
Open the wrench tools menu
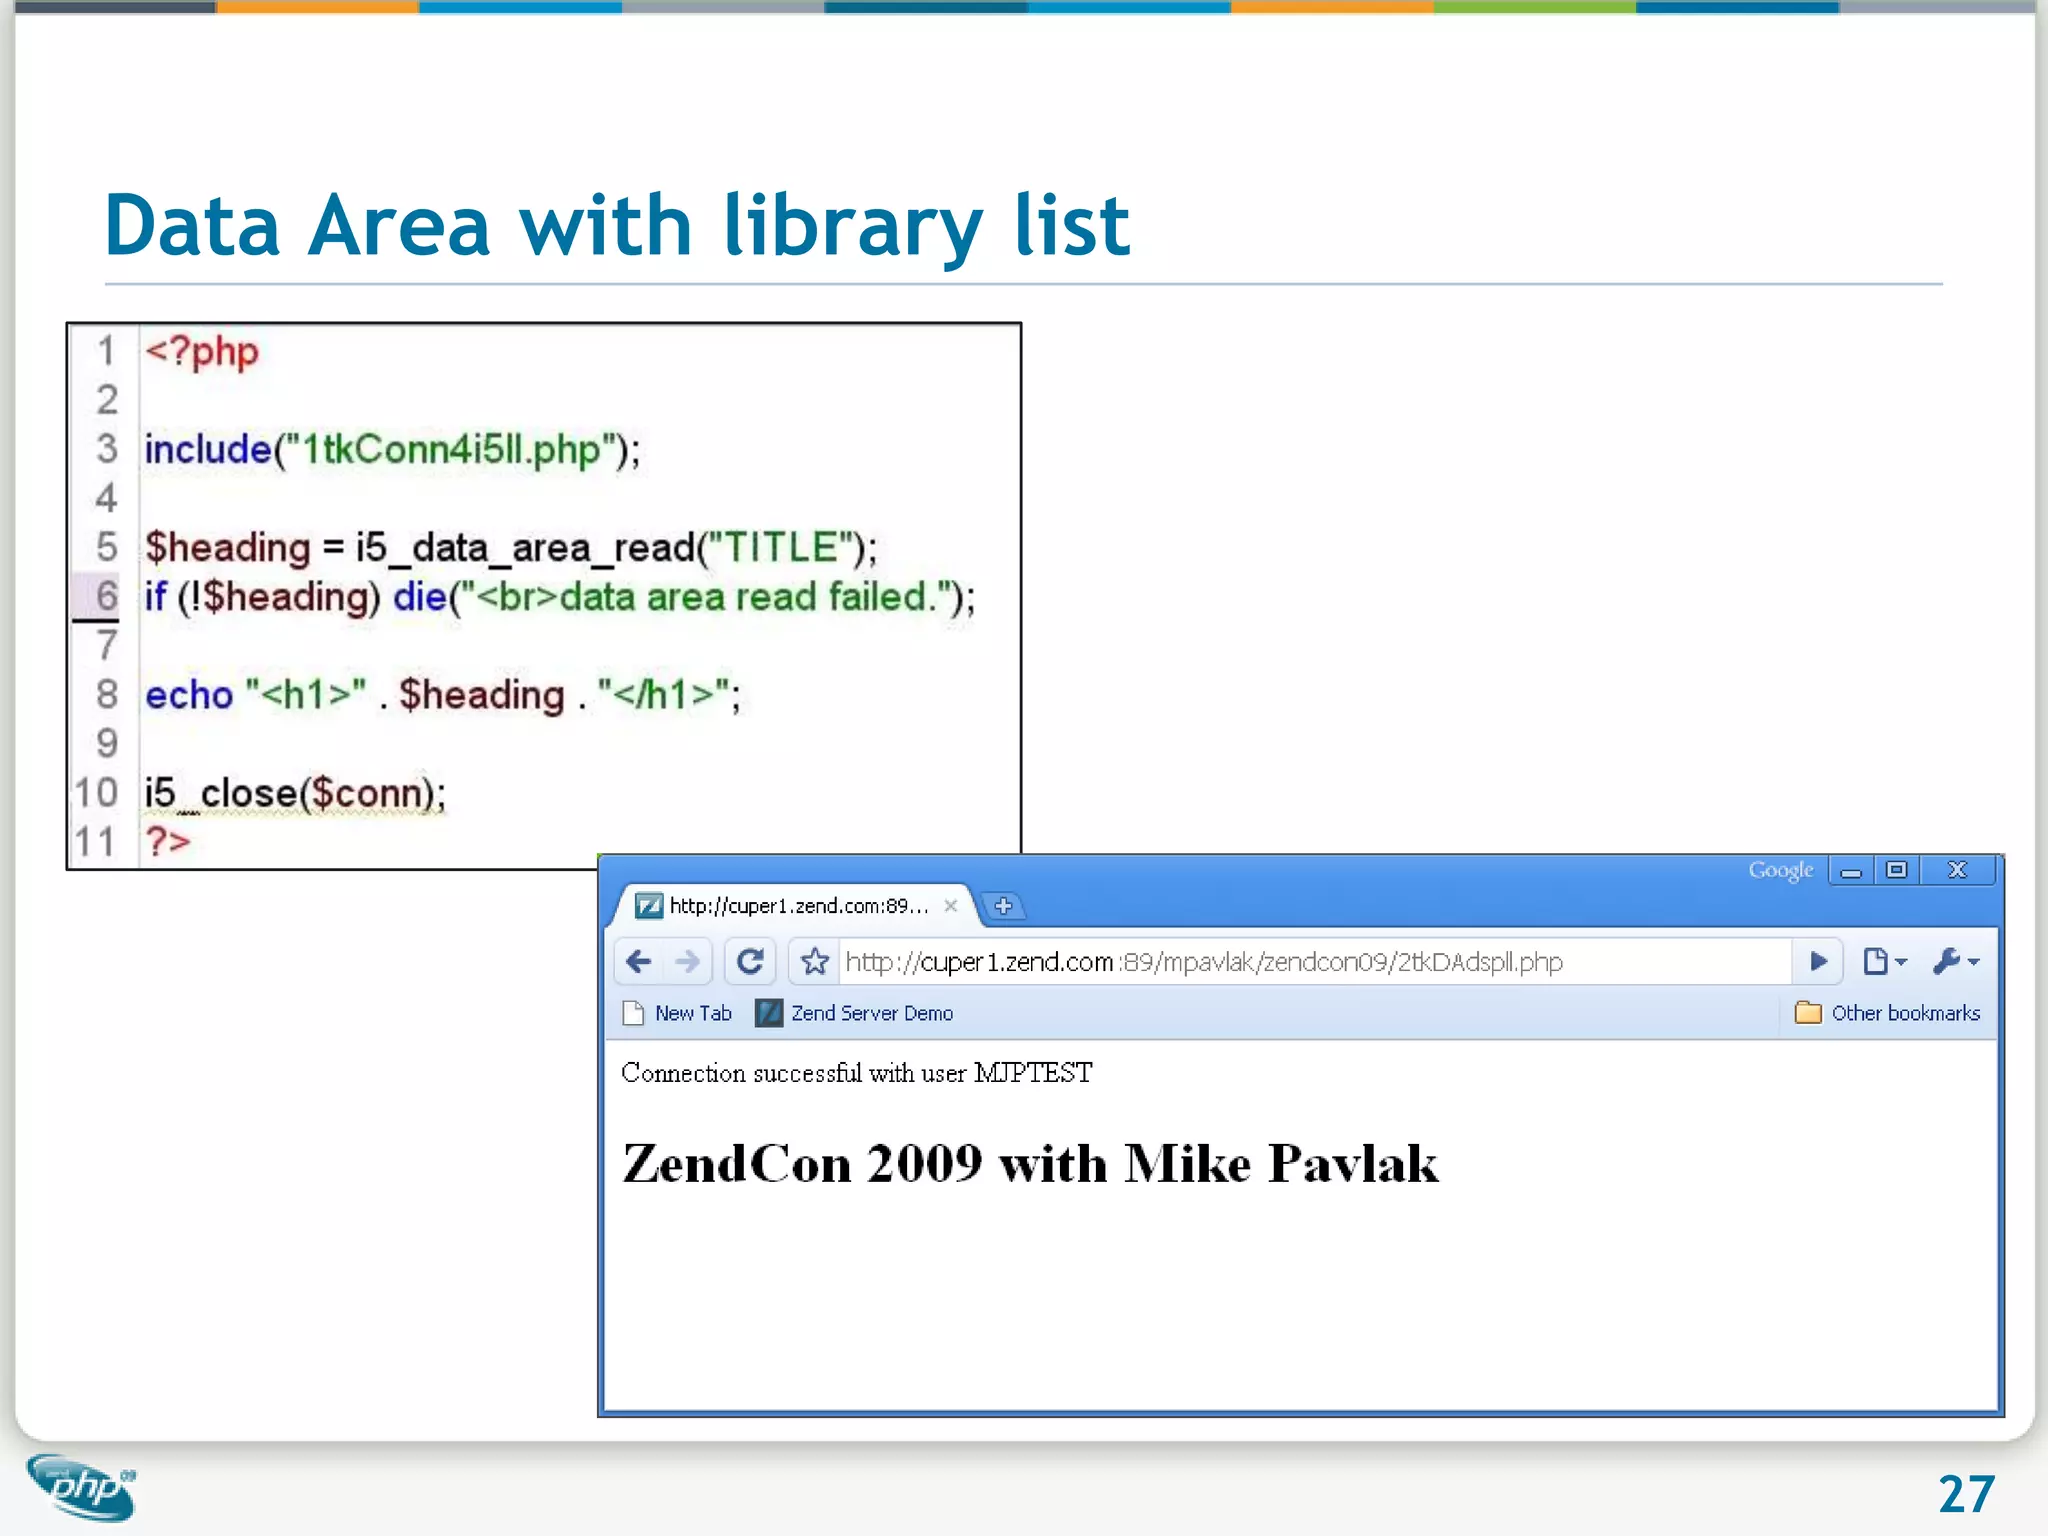[x=1955, y=961]
